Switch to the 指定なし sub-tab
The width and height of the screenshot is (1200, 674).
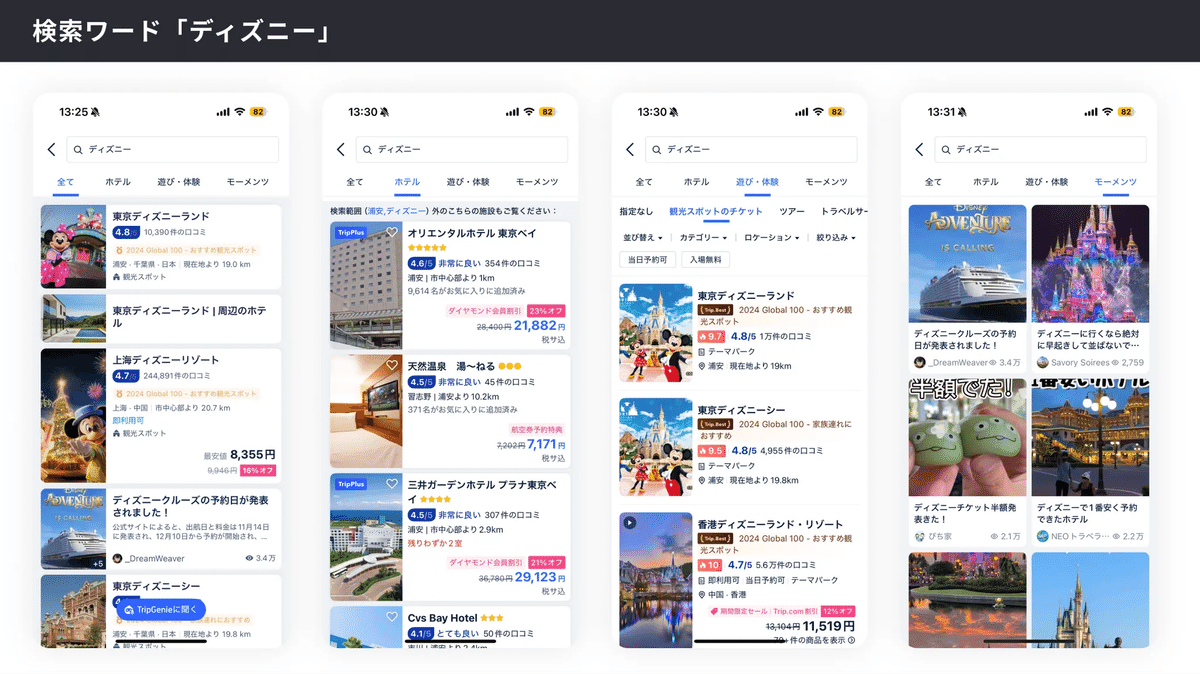(x=636, y=211)
